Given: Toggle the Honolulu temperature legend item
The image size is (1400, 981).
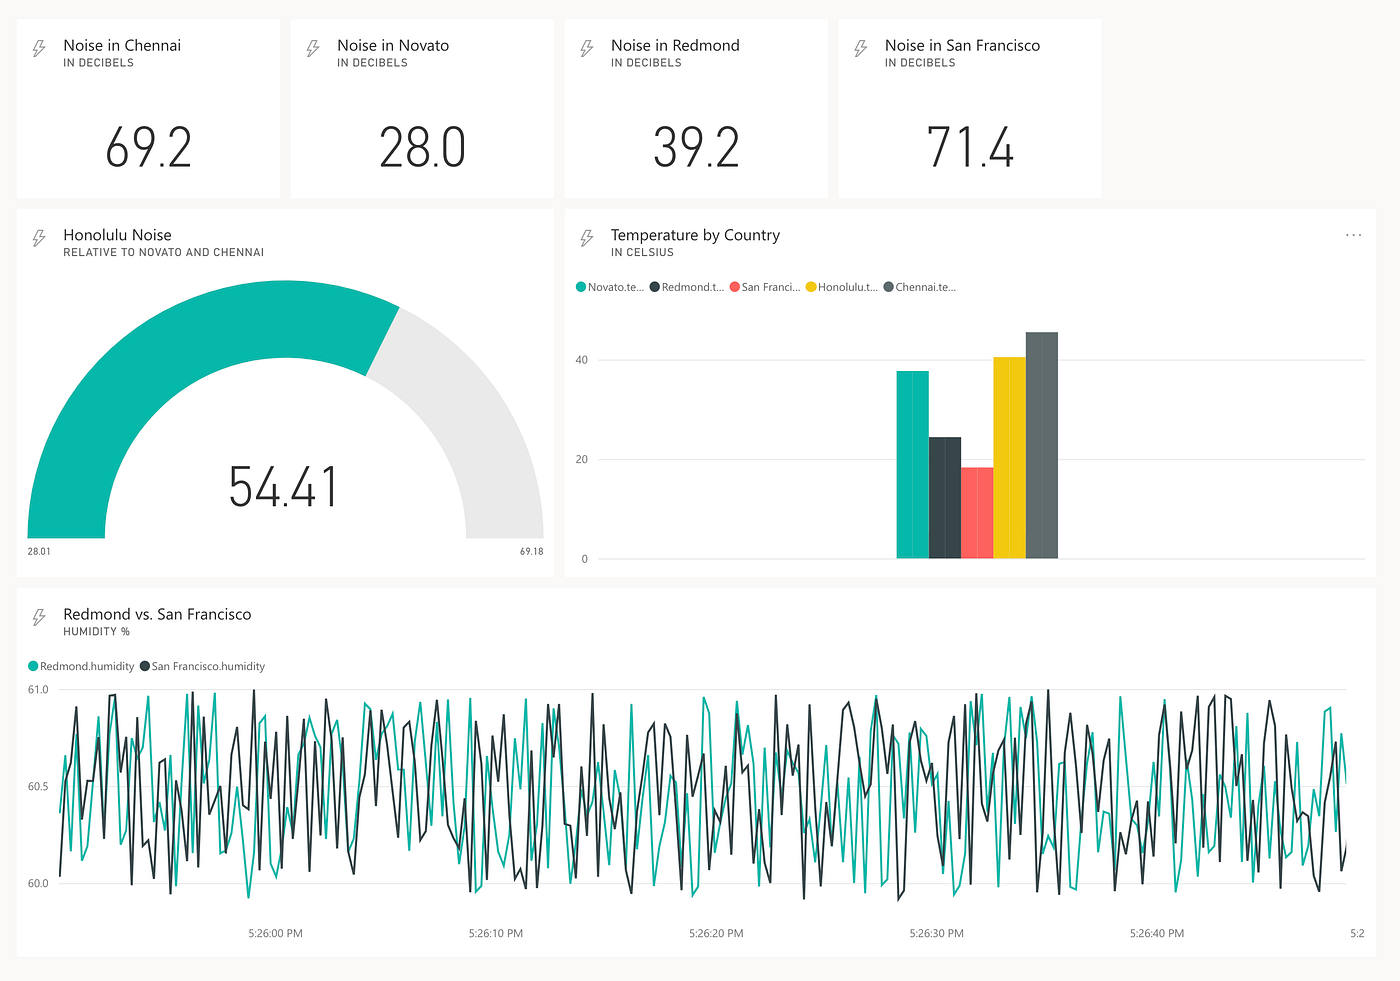Looking at the screenshot, I should 841,286.
